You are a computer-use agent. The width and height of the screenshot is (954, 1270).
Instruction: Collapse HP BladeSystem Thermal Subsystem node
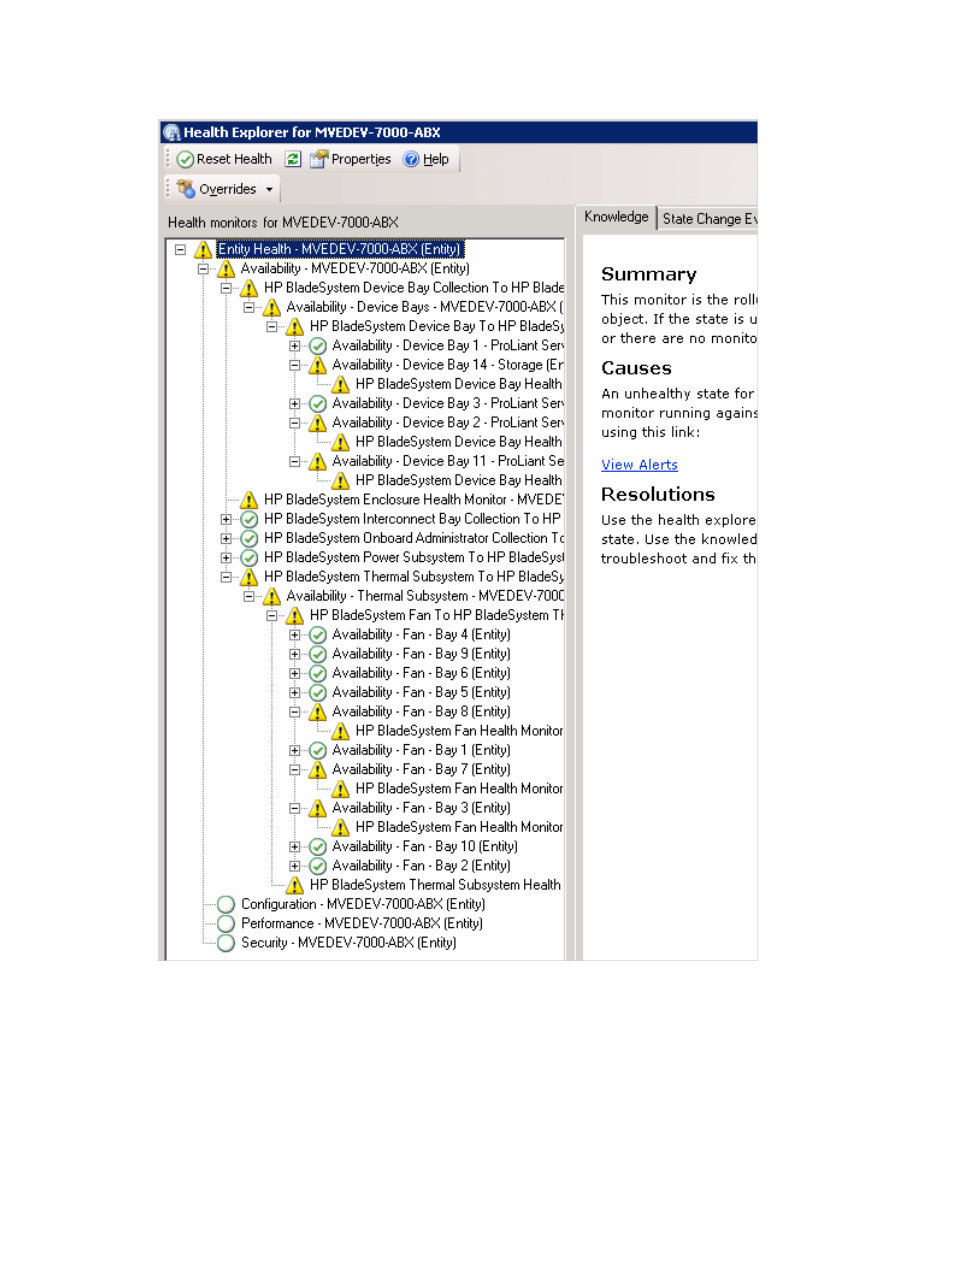point(226,577)
